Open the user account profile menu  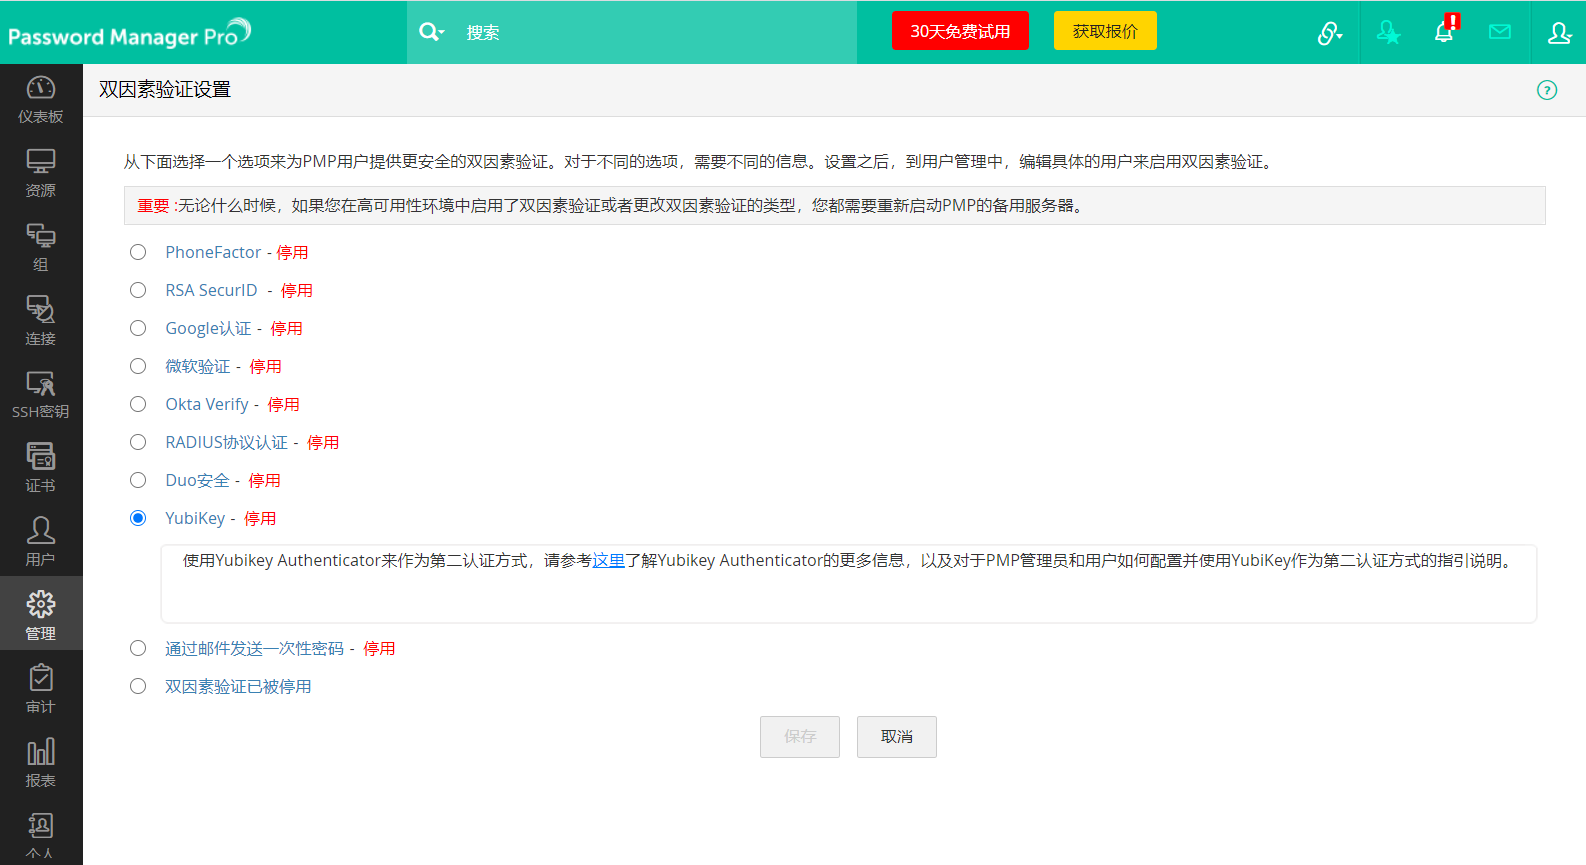(1558, 33)
